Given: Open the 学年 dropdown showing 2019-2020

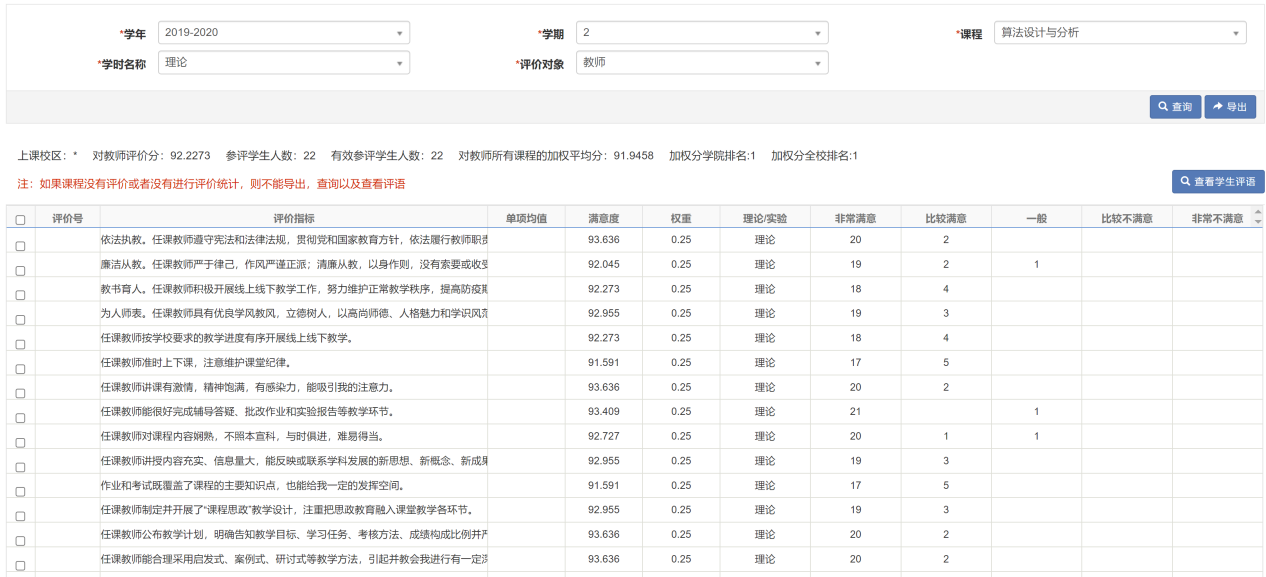Looking at the screenshot, I should (284, 33).
